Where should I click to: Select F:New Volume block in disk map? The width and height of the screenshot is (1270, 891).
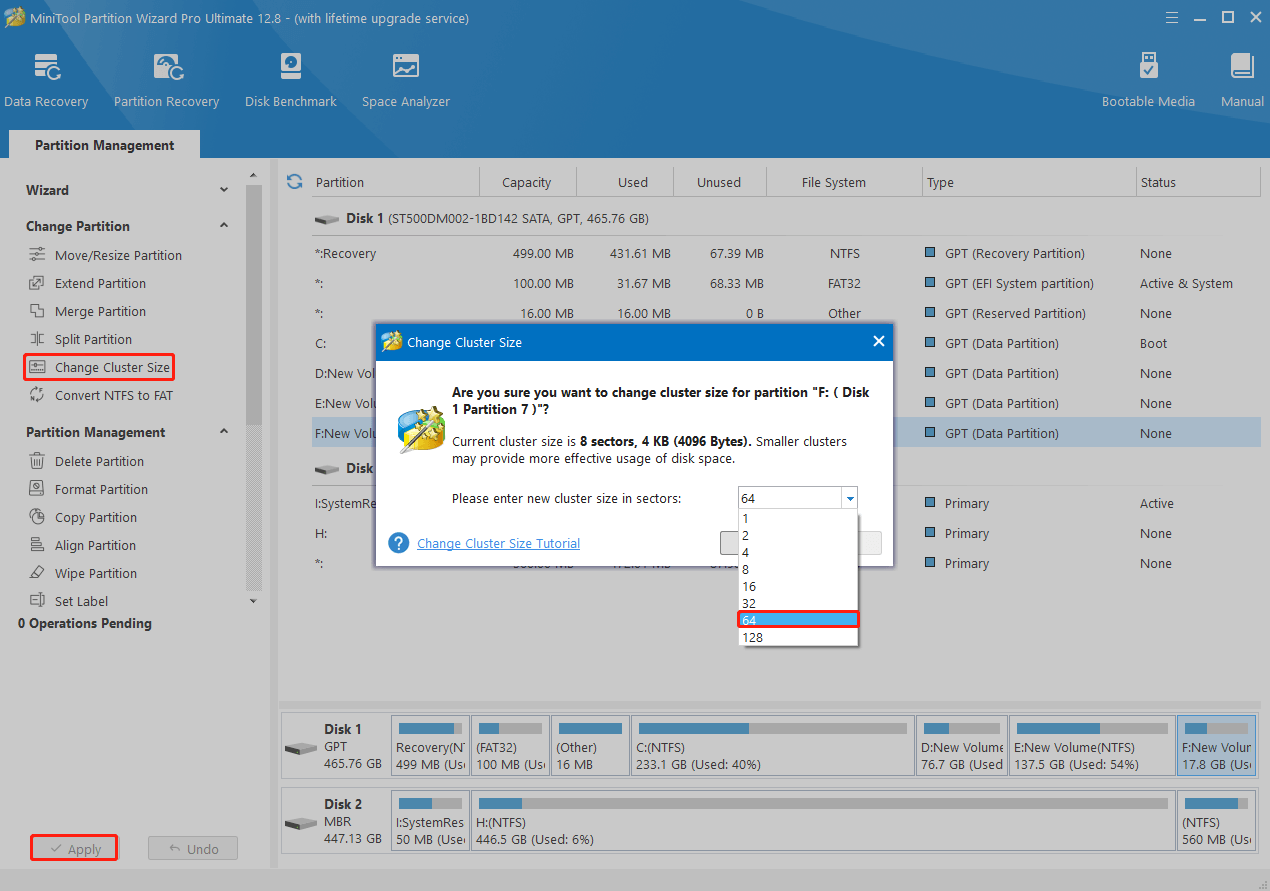pos(1216,746)
